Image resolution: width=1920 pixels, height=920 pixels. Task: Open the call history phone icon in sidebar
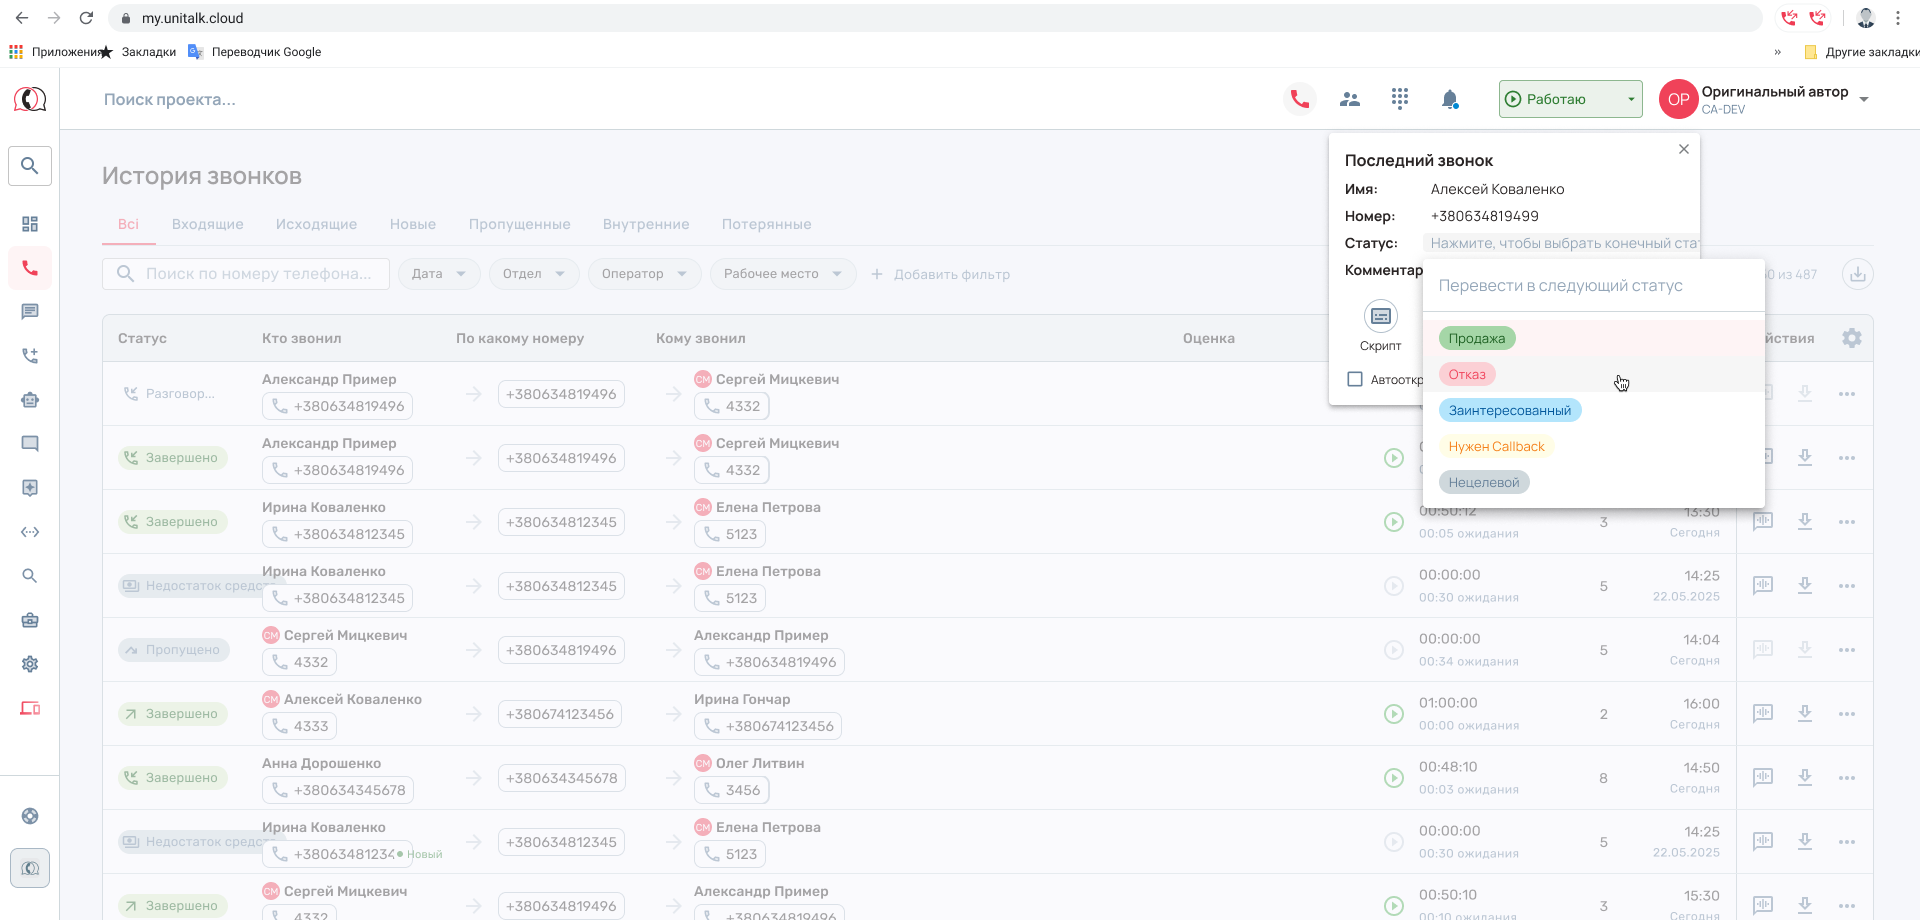(x=30, y=269)
